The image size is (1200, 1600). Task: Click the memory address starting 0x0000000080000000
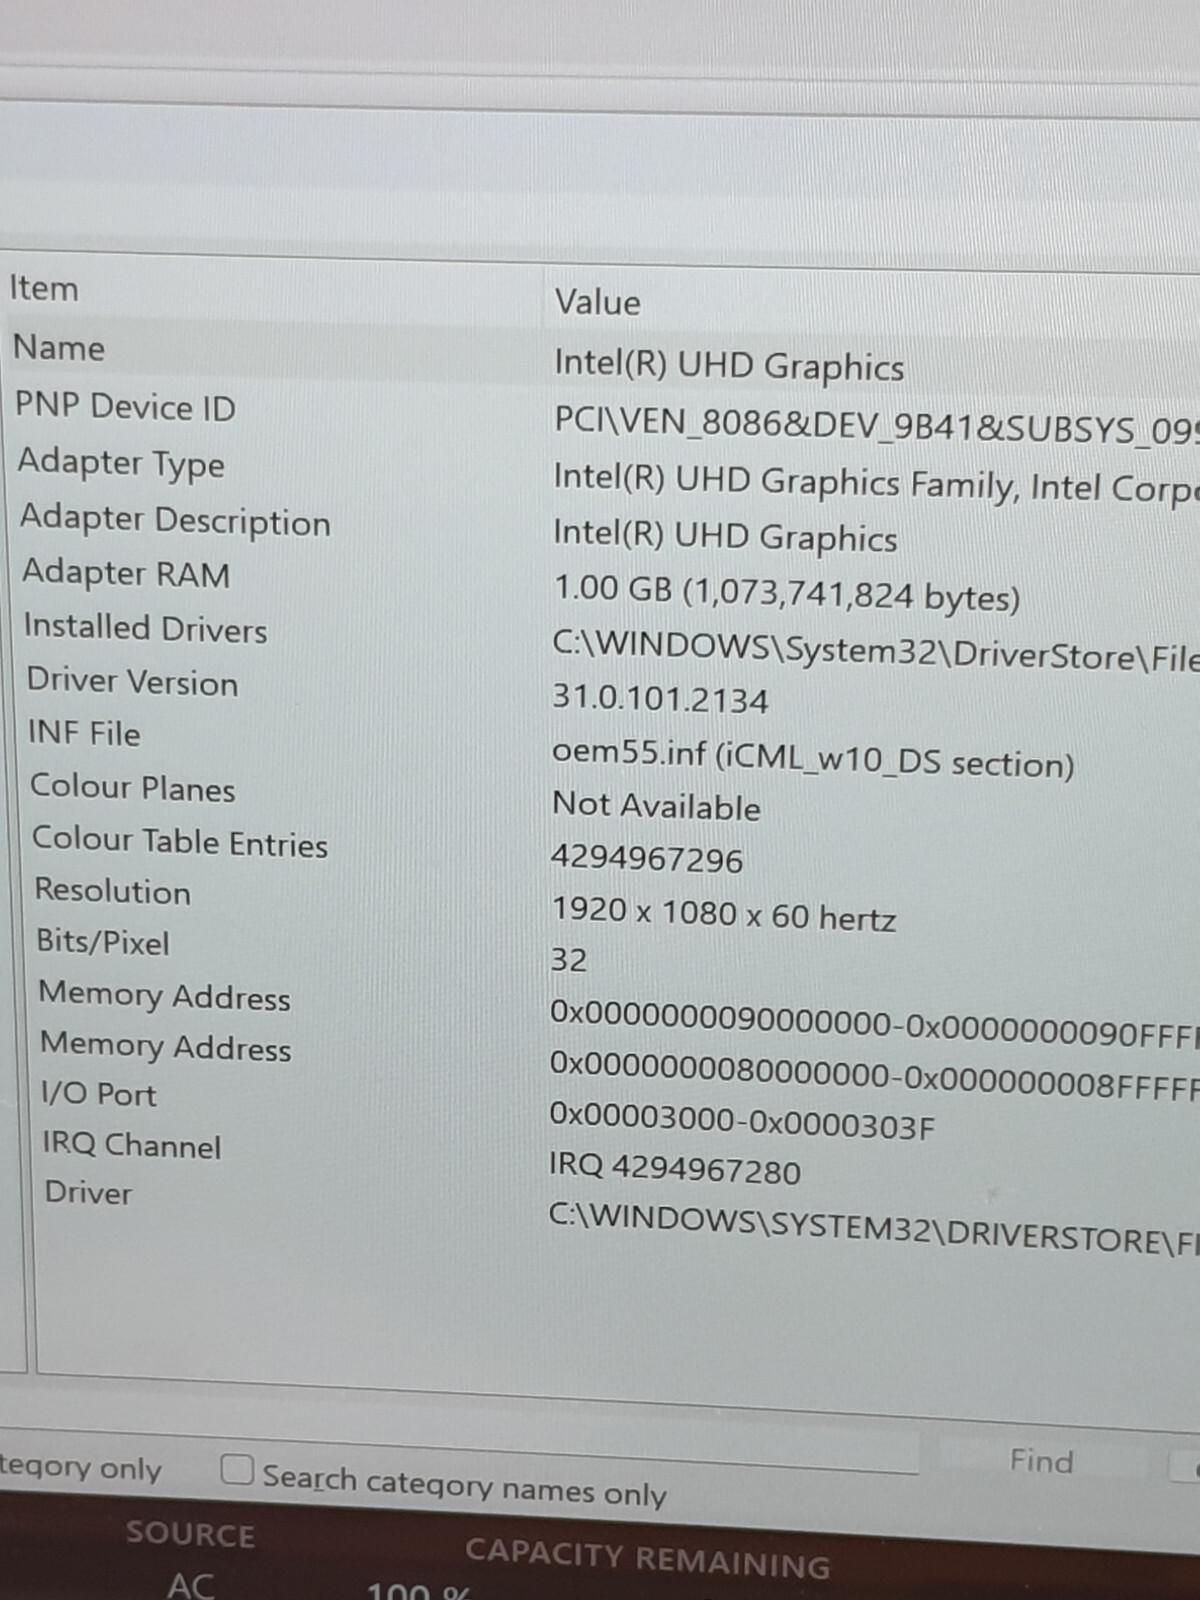pyautogui.click(x=874, y=1078)
